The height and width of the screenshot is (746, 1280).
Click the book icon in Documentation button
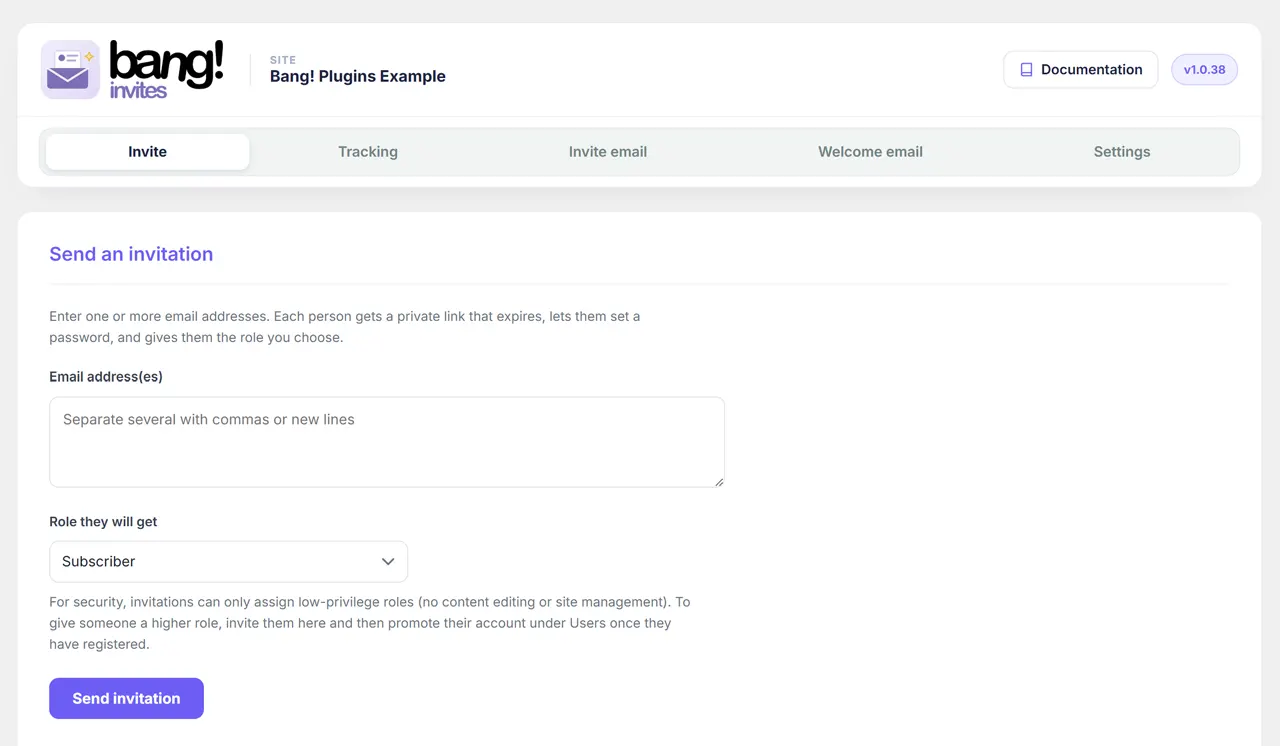[x=1026, y=70]
